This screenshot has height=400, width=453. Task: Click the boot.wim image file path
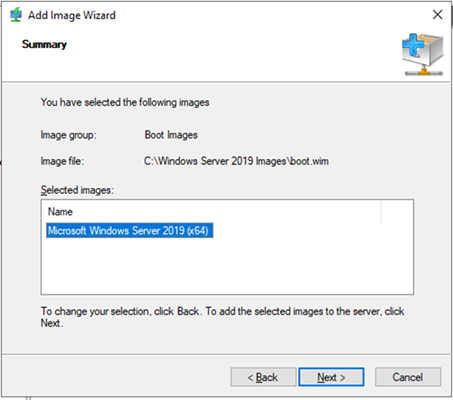pos(236,161)
